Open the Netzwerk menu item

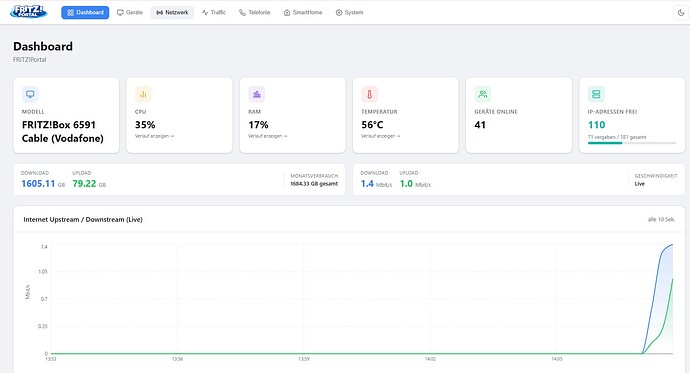pyautogui.click(x=172, y=12)
